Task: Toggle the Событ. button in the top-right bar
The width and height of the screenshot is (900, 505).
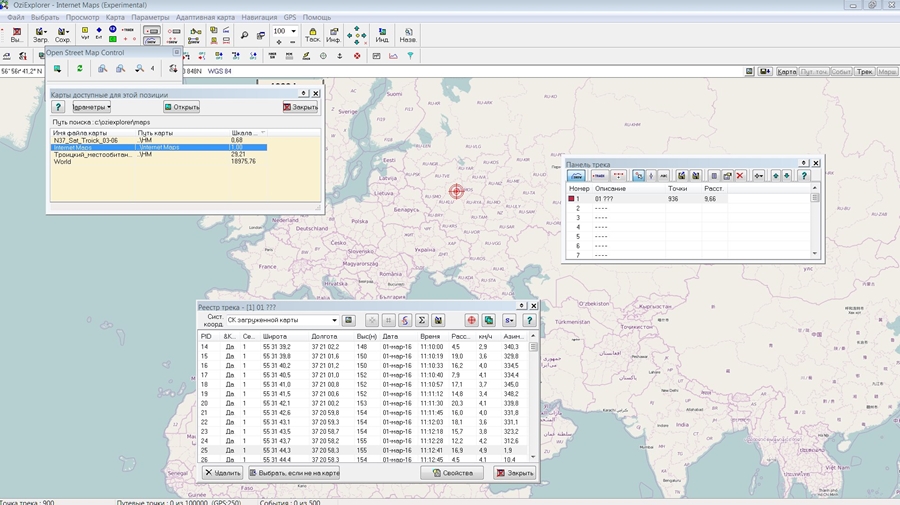Action: pyautogui.click(x=841, y=72)
